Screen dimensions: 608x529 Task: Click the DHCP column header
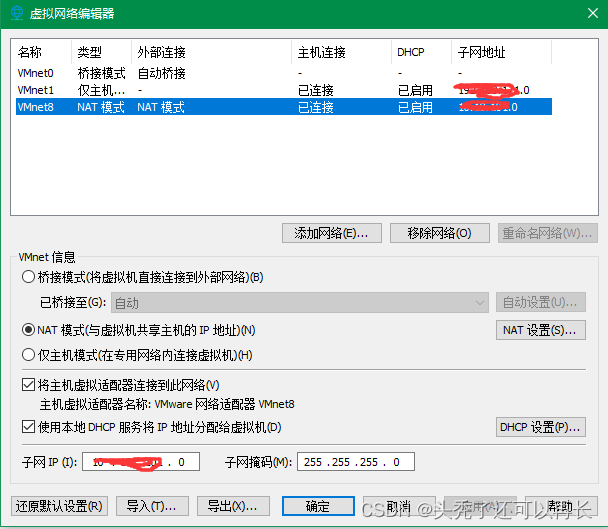click(x=421, y=52)
